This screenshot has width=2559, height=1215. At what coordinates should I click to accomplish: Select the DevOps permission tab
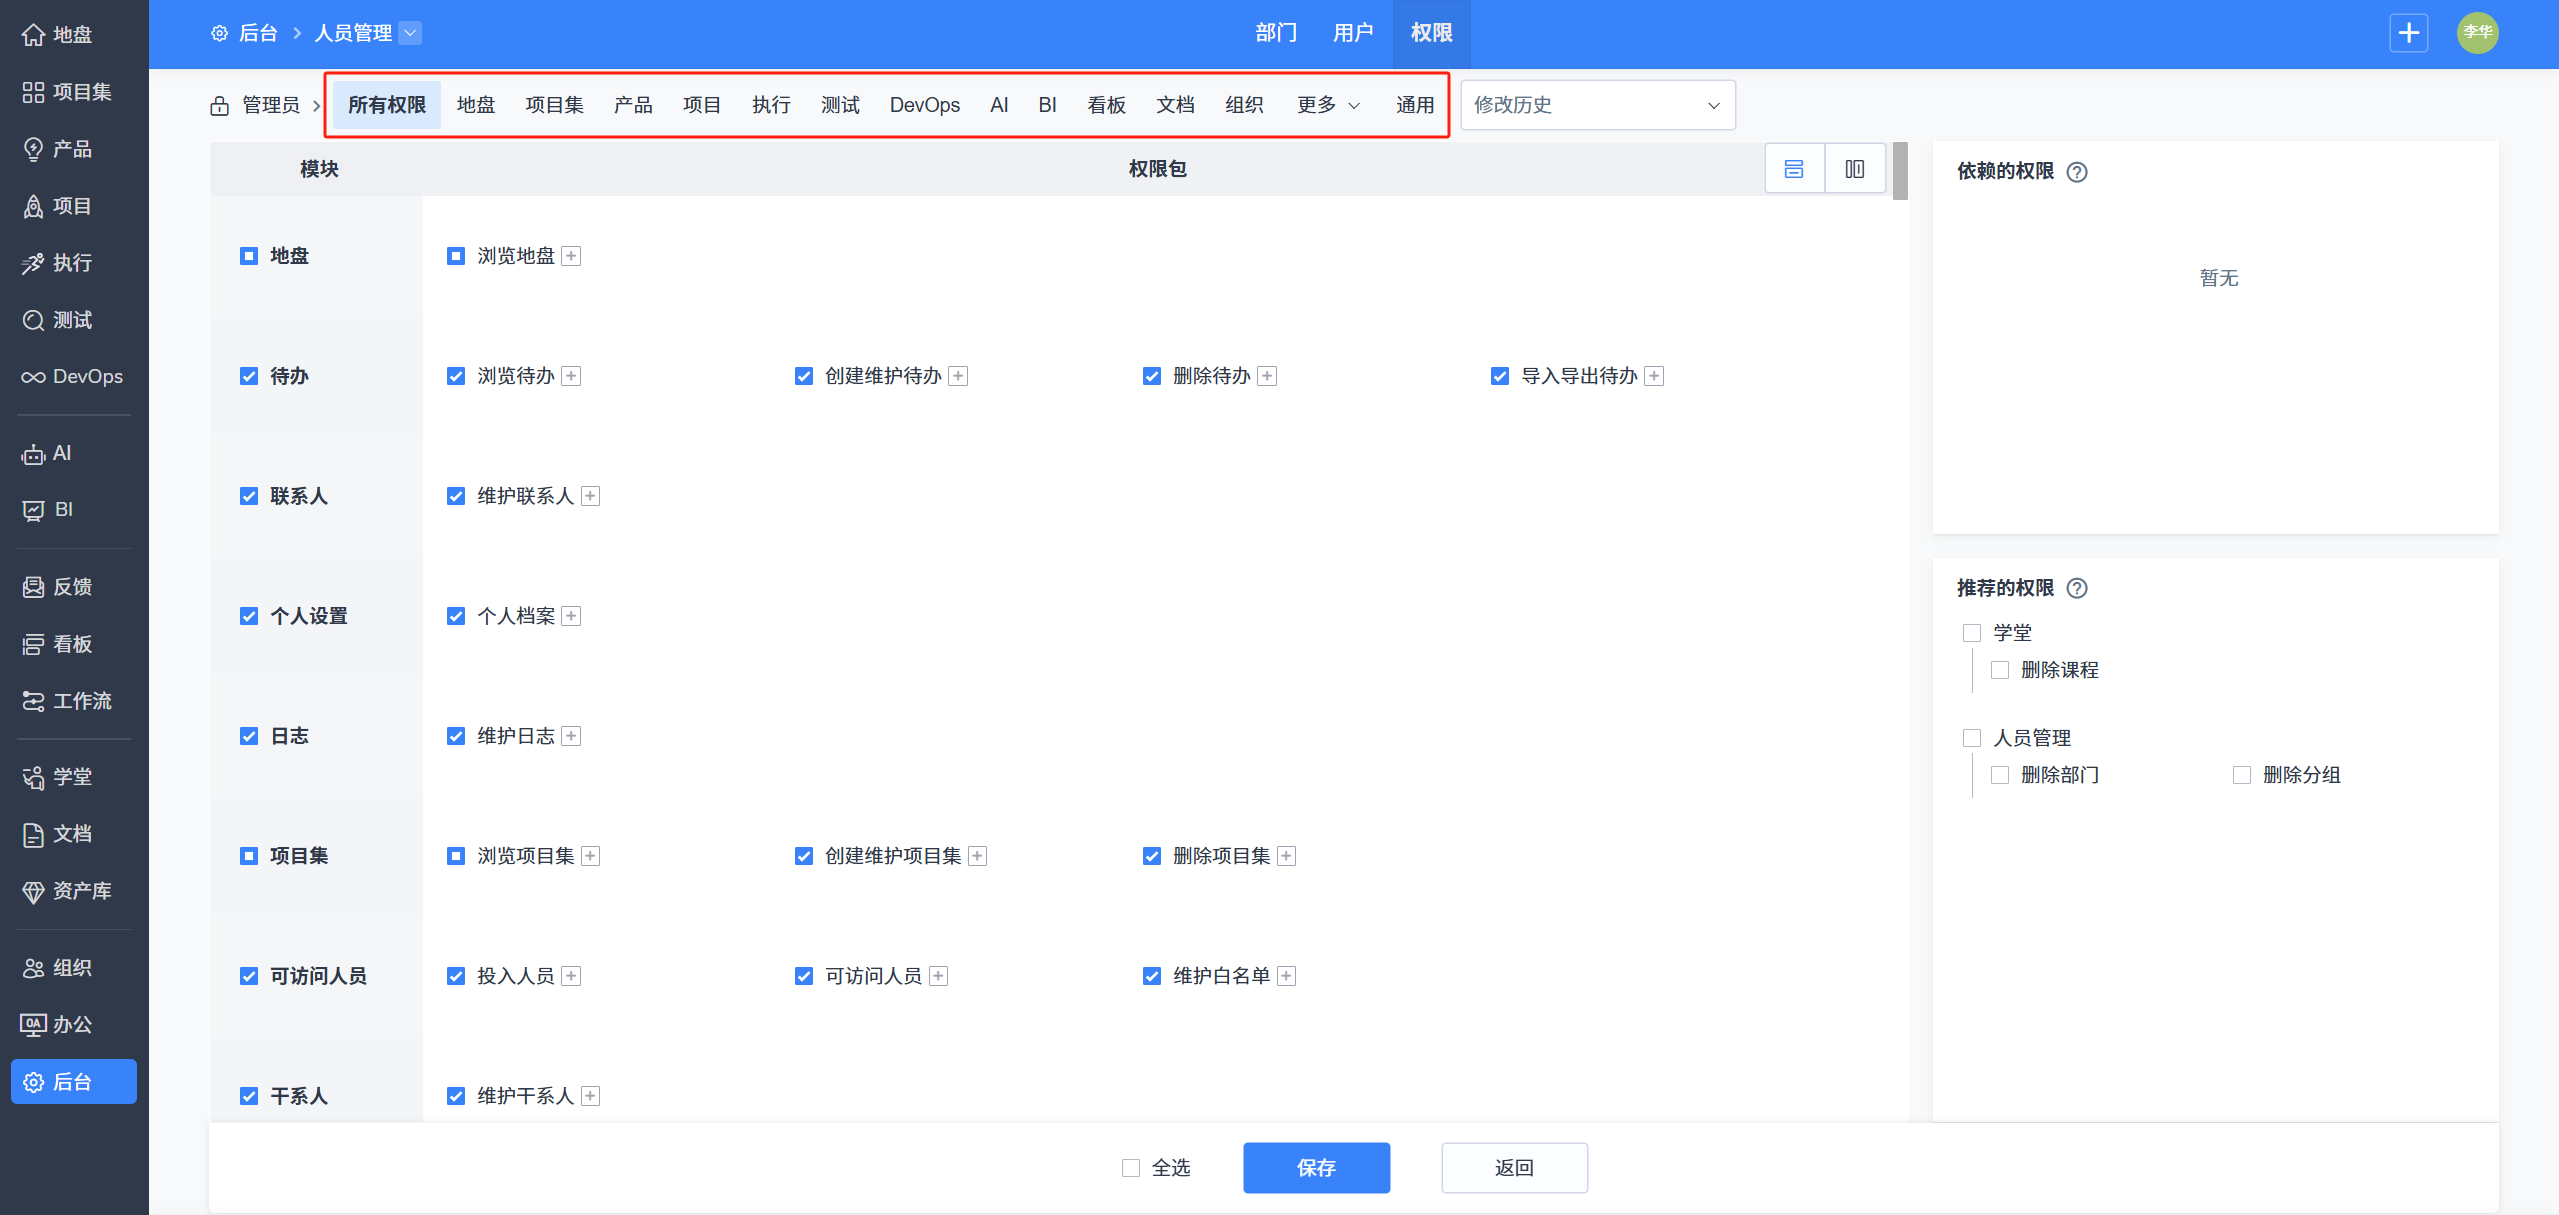click(x=924, y=105)
